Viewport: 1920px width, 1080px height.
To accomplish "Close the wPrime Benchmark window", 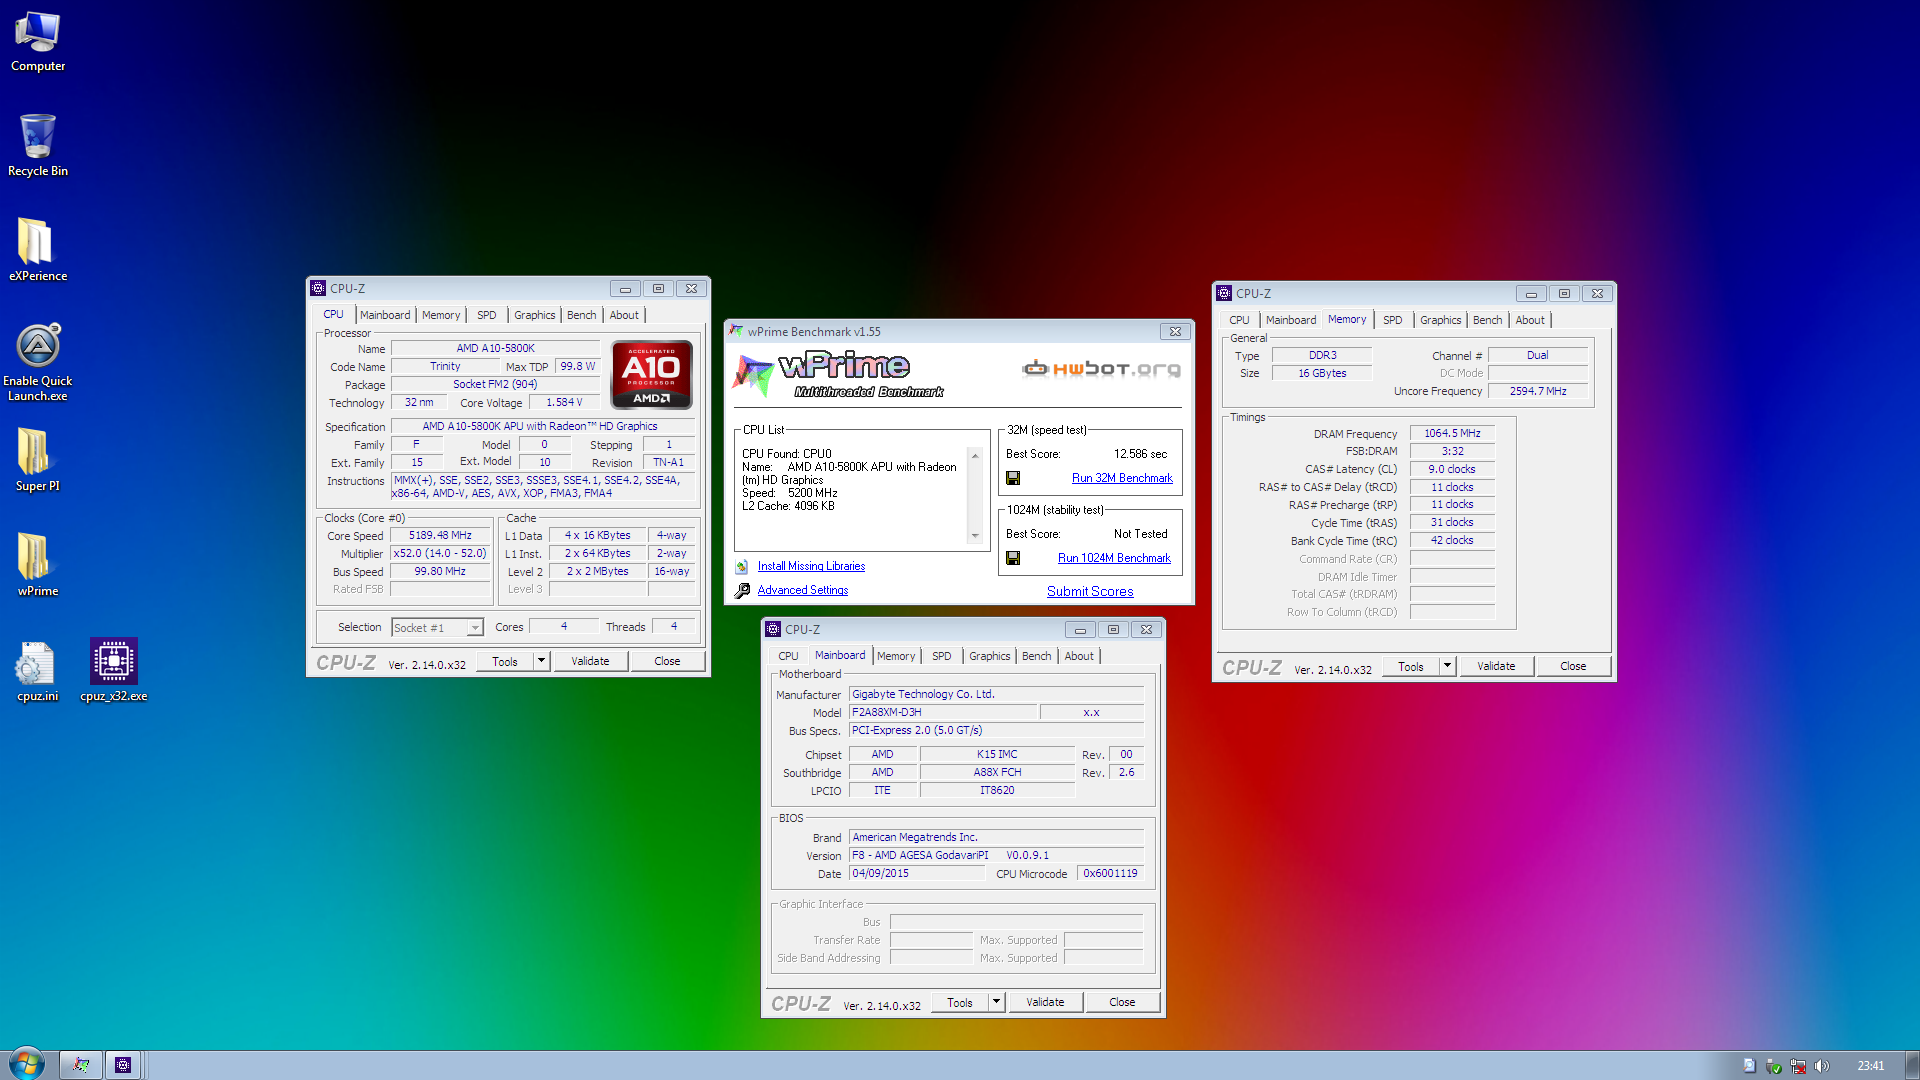I will coord(1175,332).
